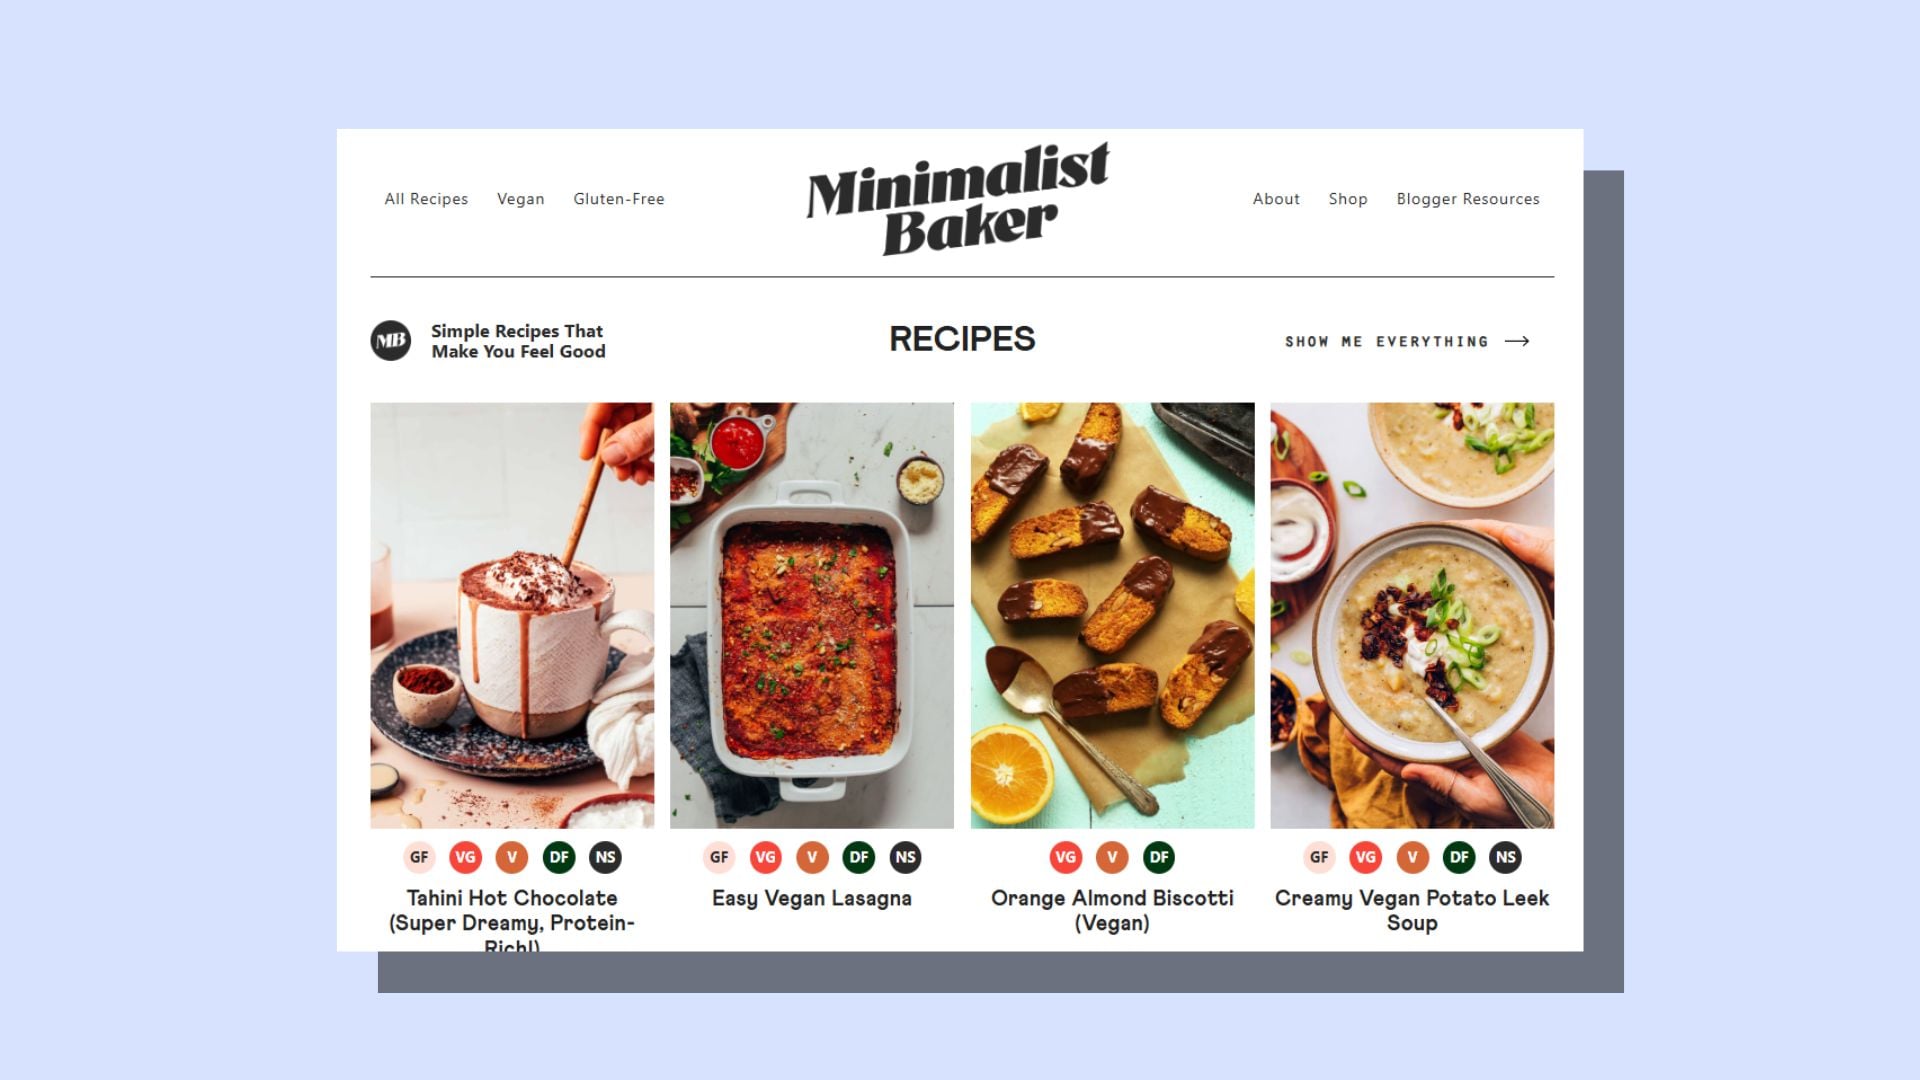Viewport: 1920px width, 1080px height.
Task: Click the NS badge under Creamy Vegan Potato Leek Soup
Action: point(1505,857)
